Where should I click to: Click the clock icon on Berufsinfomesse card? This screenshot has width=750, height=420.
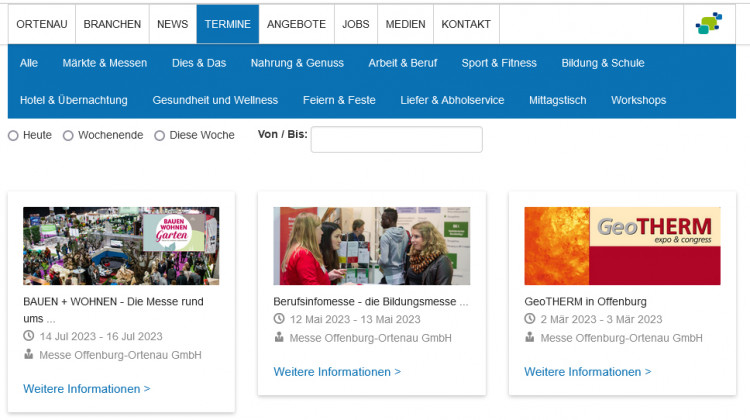coord(279,319)
